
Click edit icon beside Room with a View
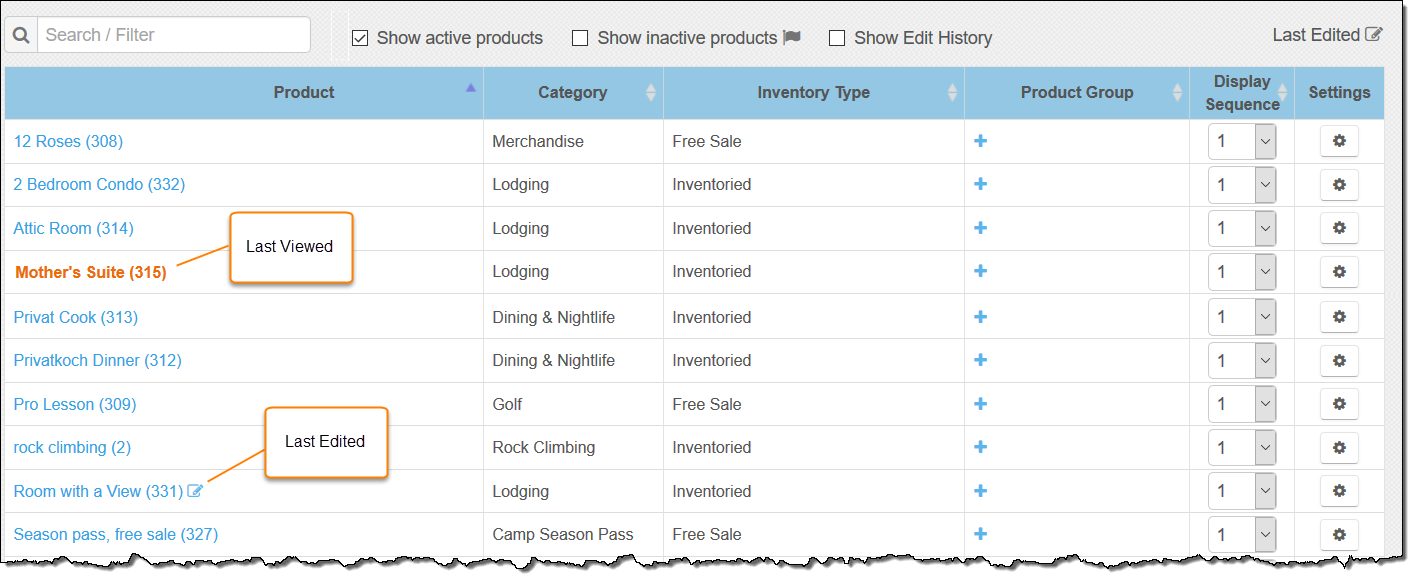(x=196, y=491)
